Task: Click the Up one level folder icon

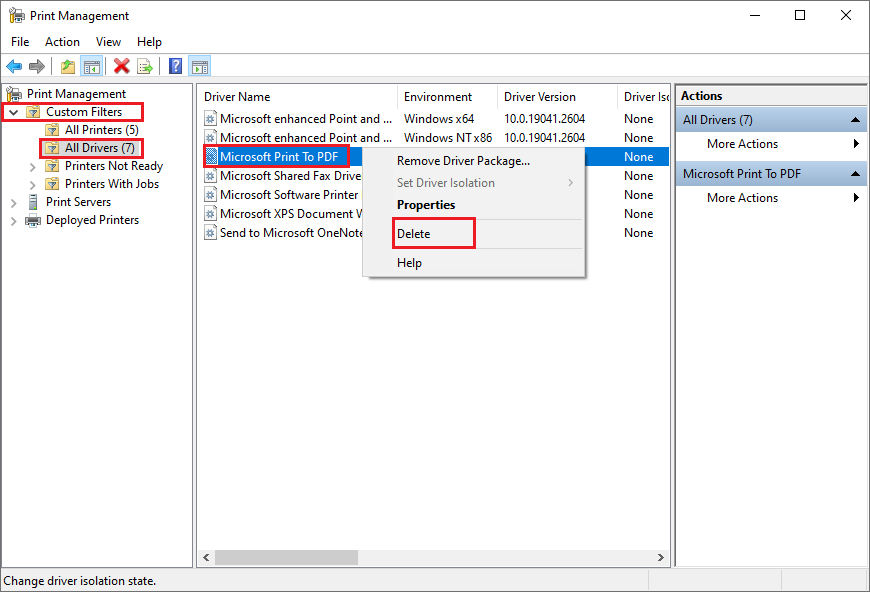Action: click(x=68, y=67)
